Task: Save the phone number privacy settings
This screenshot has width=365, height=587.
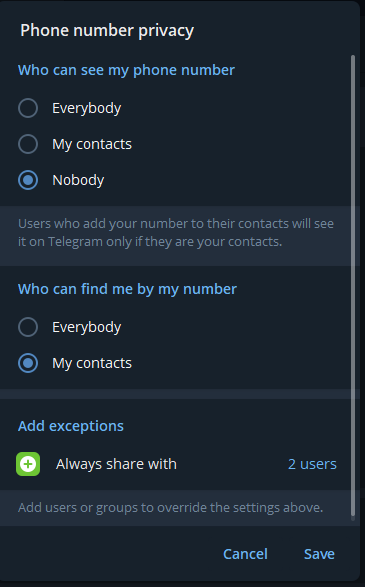Action: (319, 554)
